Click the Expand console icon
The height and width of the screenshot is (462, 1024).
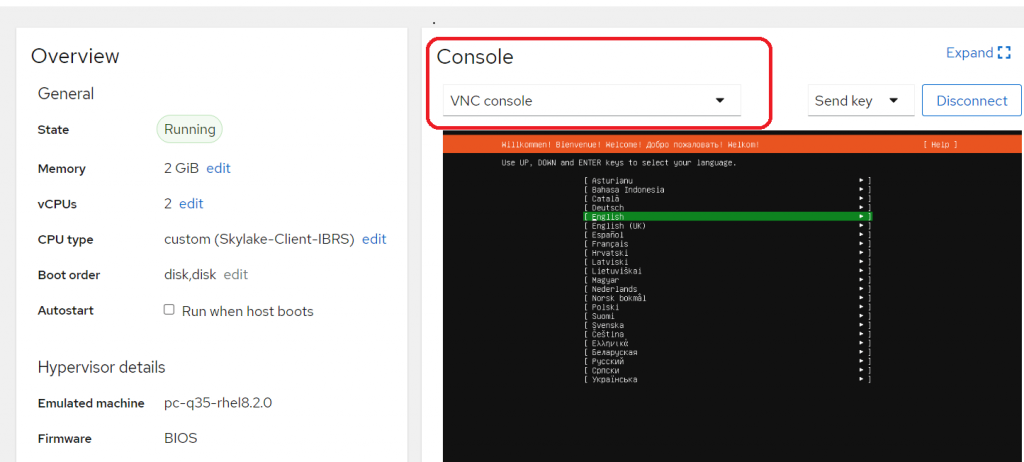point(1003,53)
